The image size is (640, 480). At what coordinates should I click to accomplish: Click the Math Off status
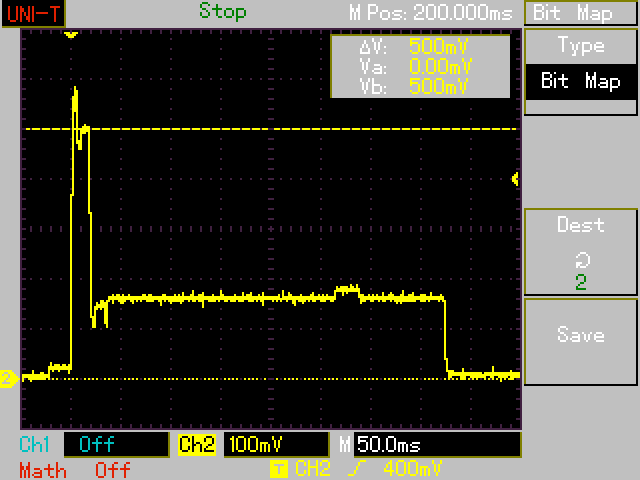click(x=113, y=470)
